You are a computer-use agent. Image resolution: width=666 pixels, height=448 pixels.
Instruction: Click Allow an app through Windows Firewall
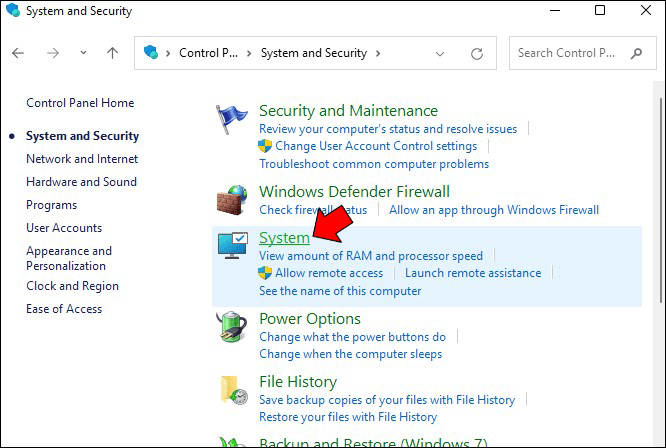(x=494, y=210)
